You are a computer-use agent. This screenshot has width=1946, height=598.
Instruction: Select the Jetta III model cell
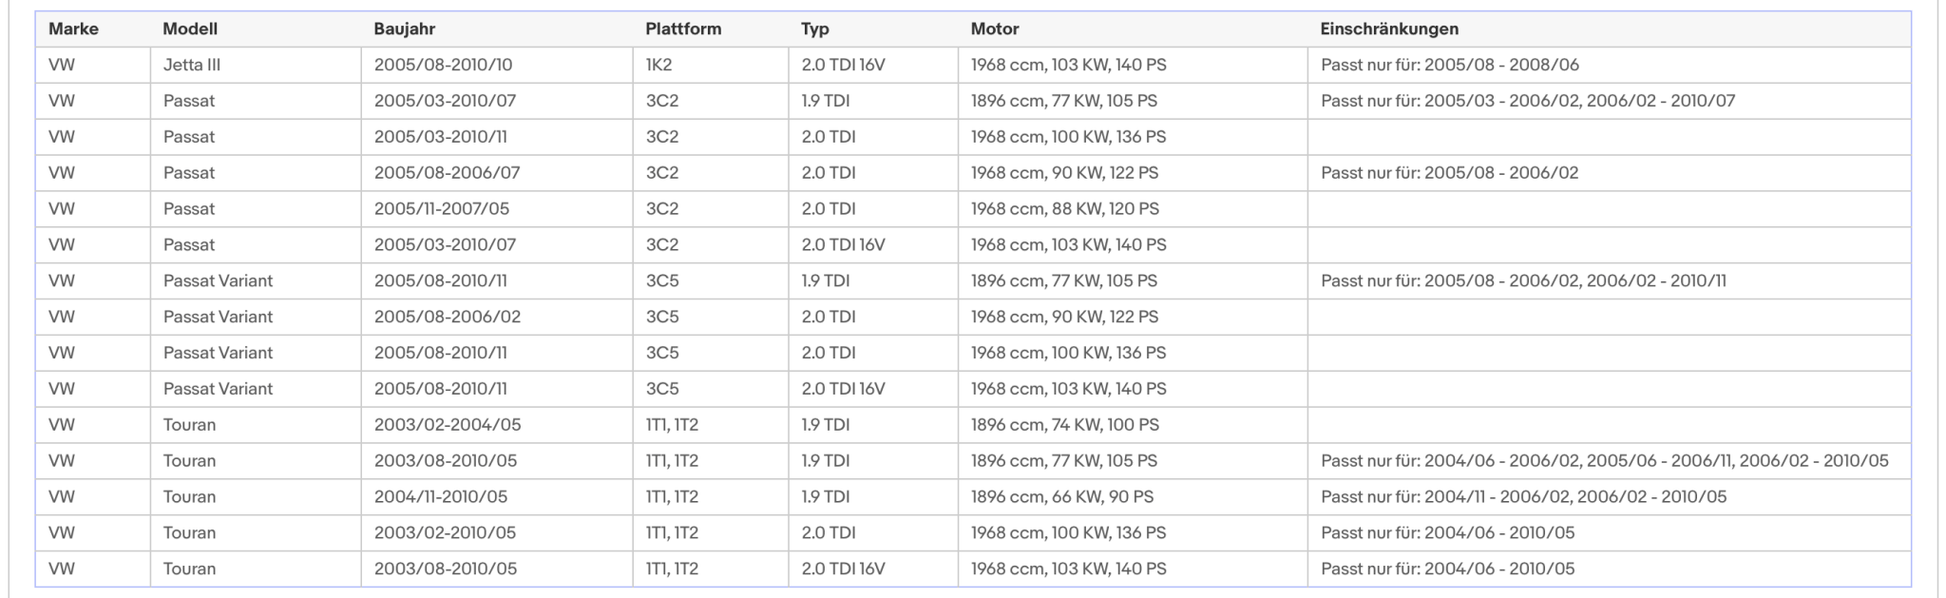(192, 65)
